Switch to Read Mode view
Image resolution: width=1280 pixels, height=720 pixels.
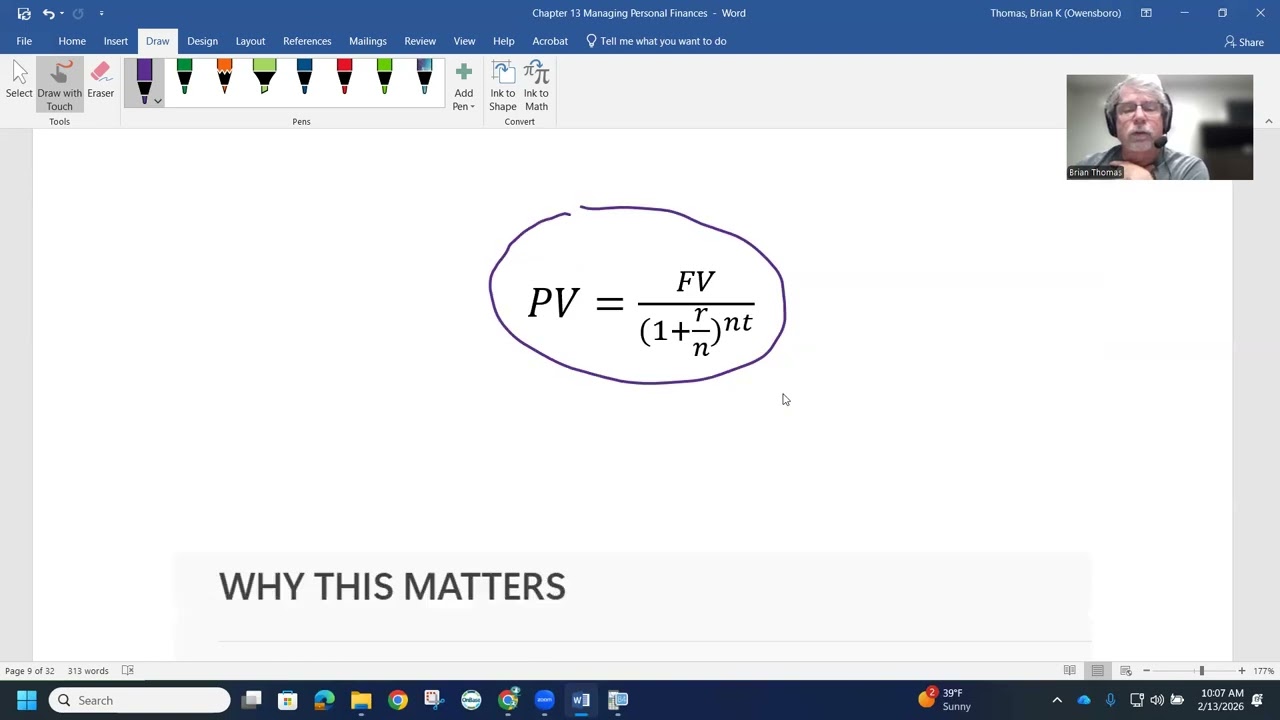pos(1069,671)
